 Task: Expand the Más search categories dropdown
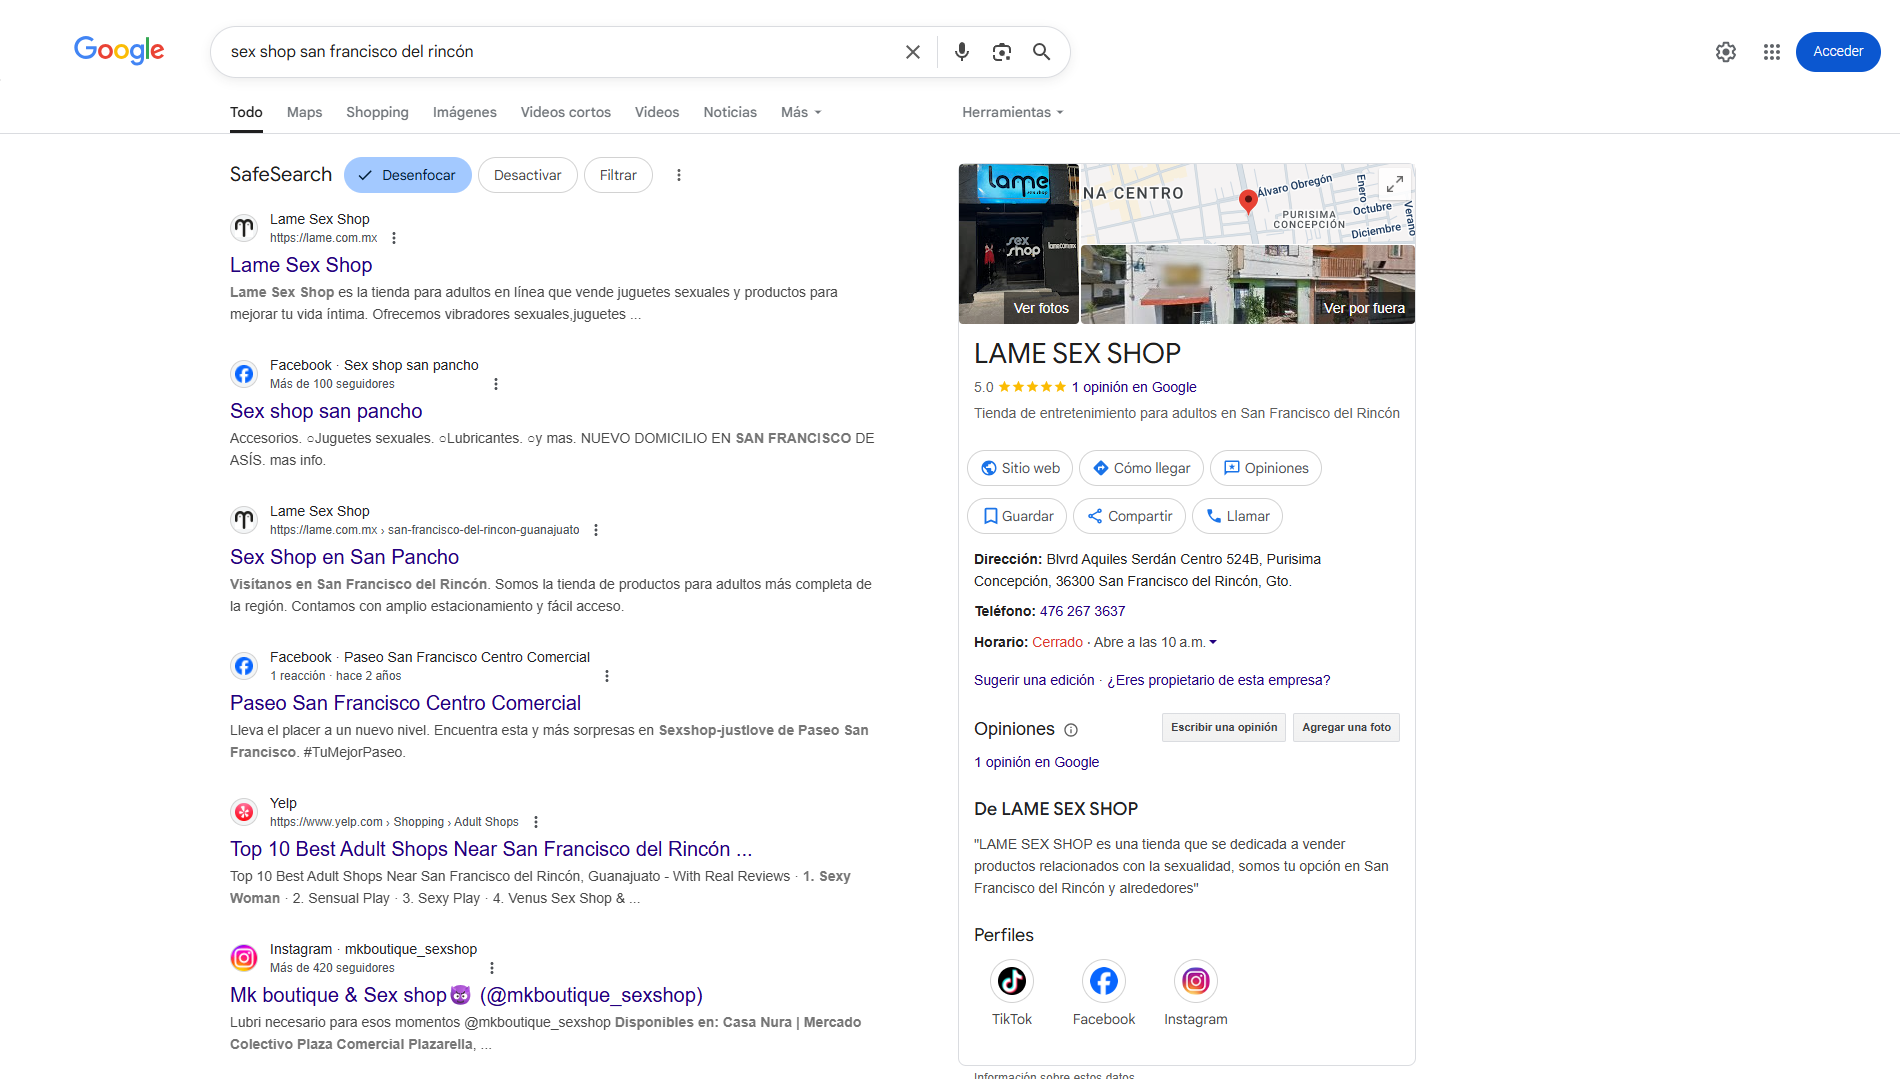[801, 112]
